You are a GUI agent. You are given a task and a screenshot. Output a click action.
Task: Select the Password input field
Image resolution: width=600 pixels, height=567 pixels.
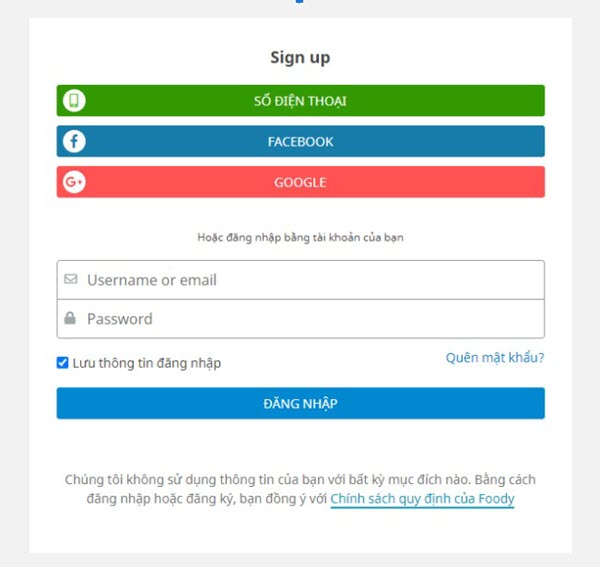[x=310, y=319]
